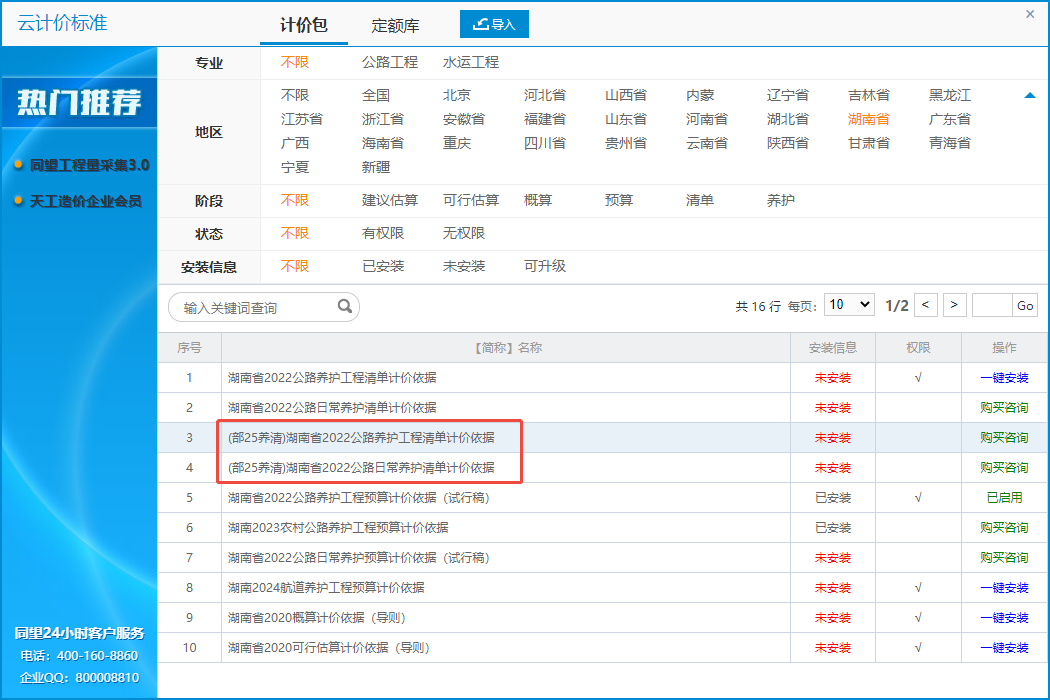This screenshot has width=1050, height=700.
Task: Choose 预算 stage filter
Action: pyautogui.click(x=619, y=200)
